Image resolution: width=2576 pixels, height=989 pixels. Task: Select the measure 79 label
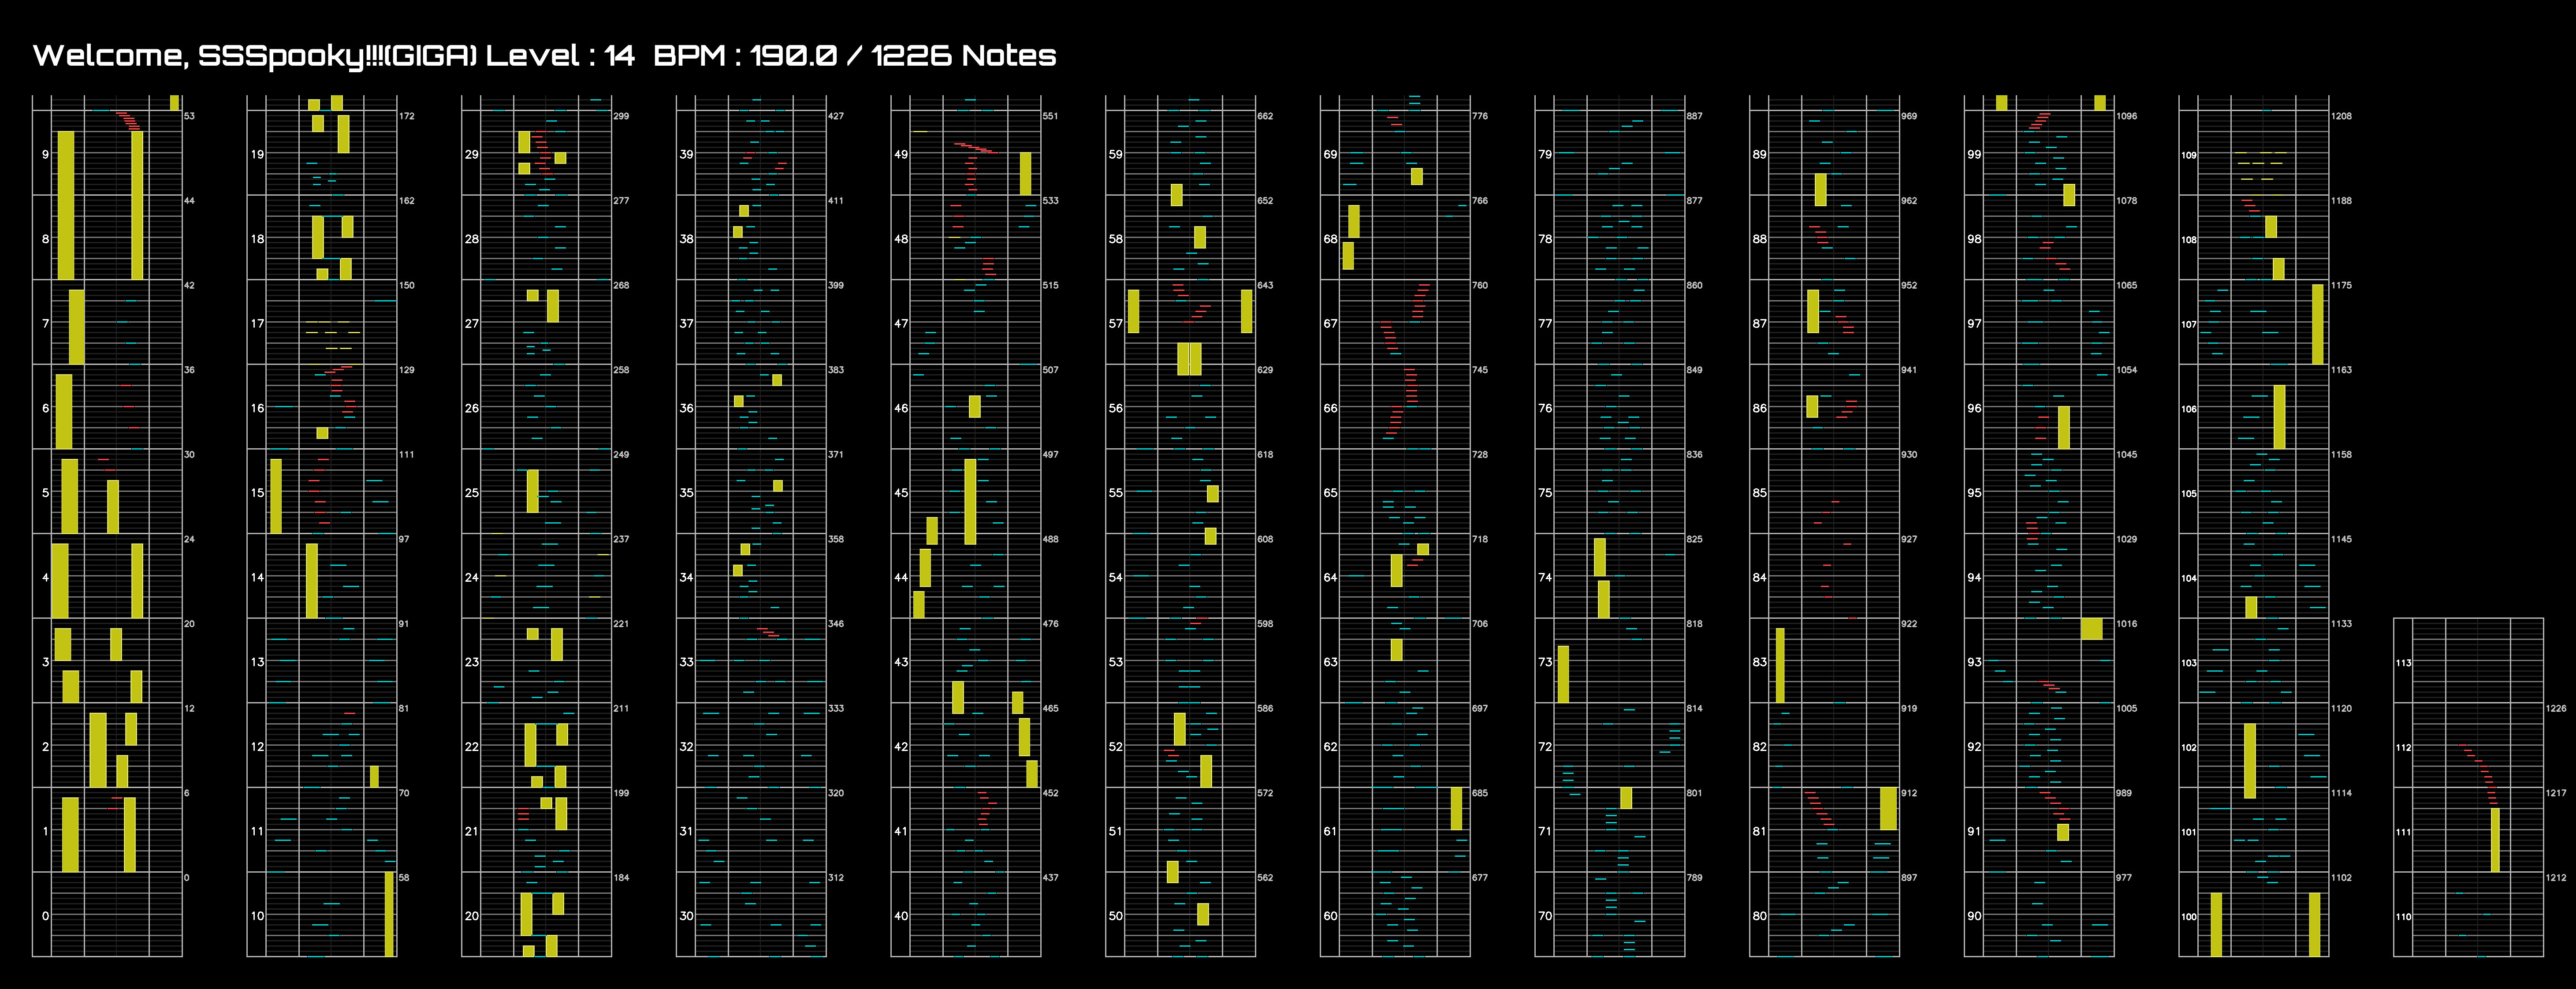tap(1545, 154)
